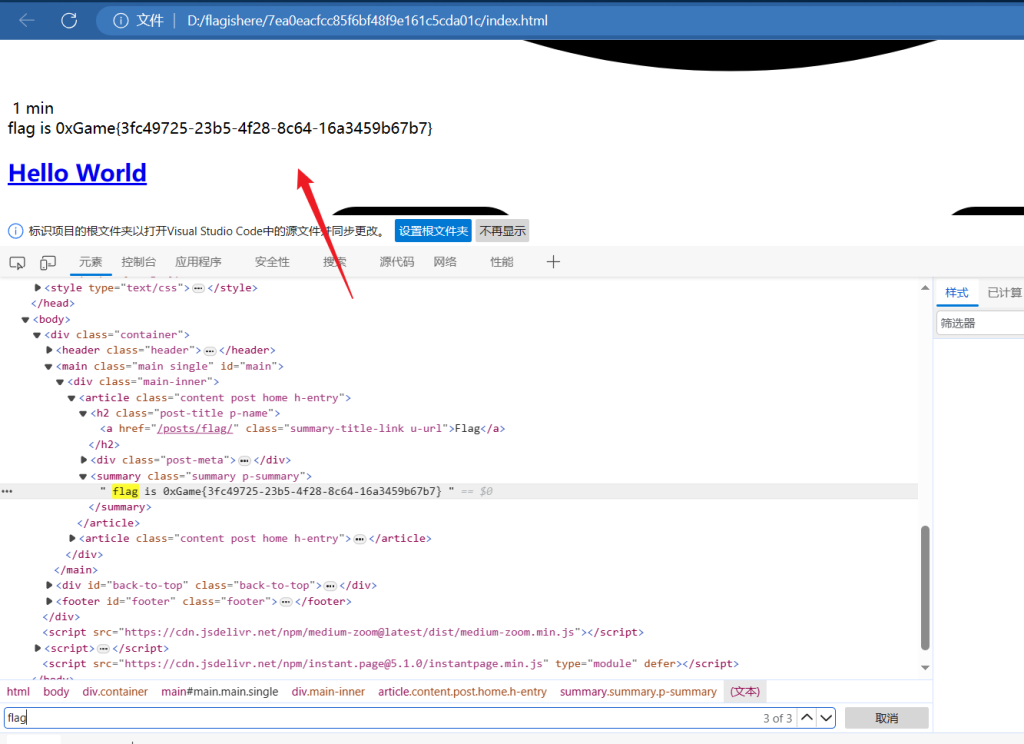Follow the /posts/flag/ href link
Screen dimensions: 1024x744
tap(195, 429)
